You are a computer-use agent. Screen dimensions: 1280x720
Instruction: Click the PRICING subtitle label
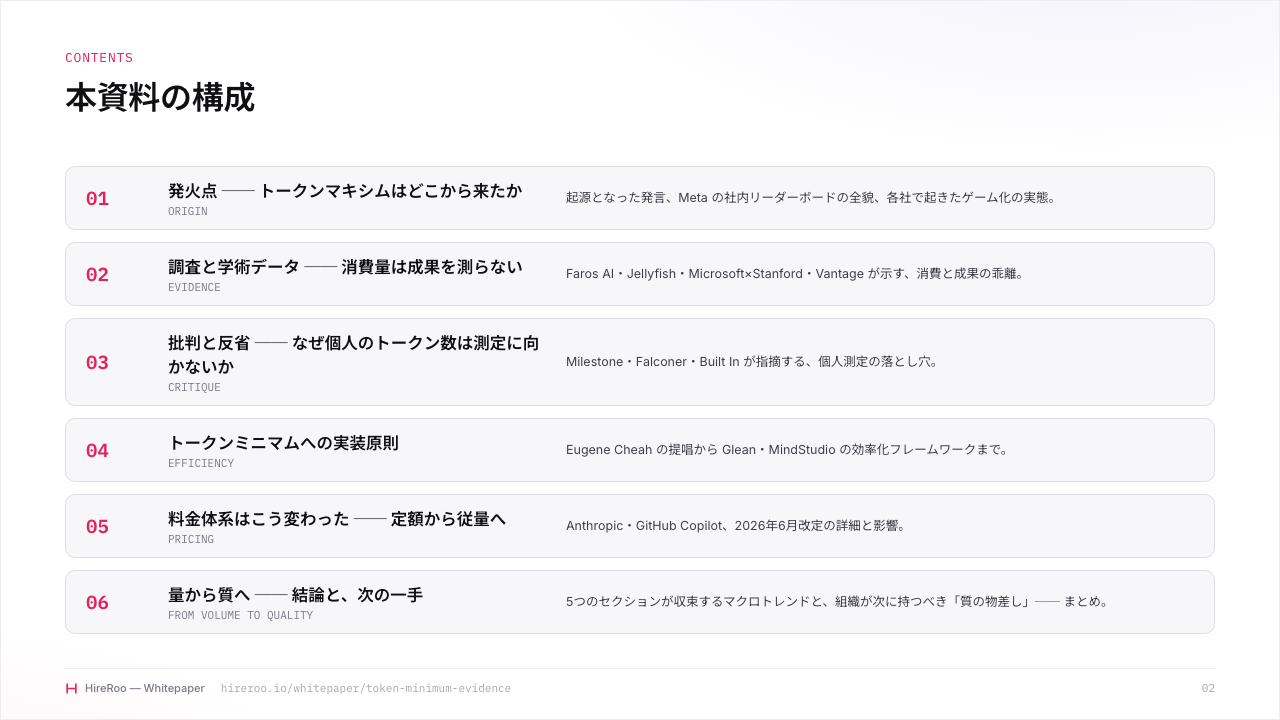(191, 540)
